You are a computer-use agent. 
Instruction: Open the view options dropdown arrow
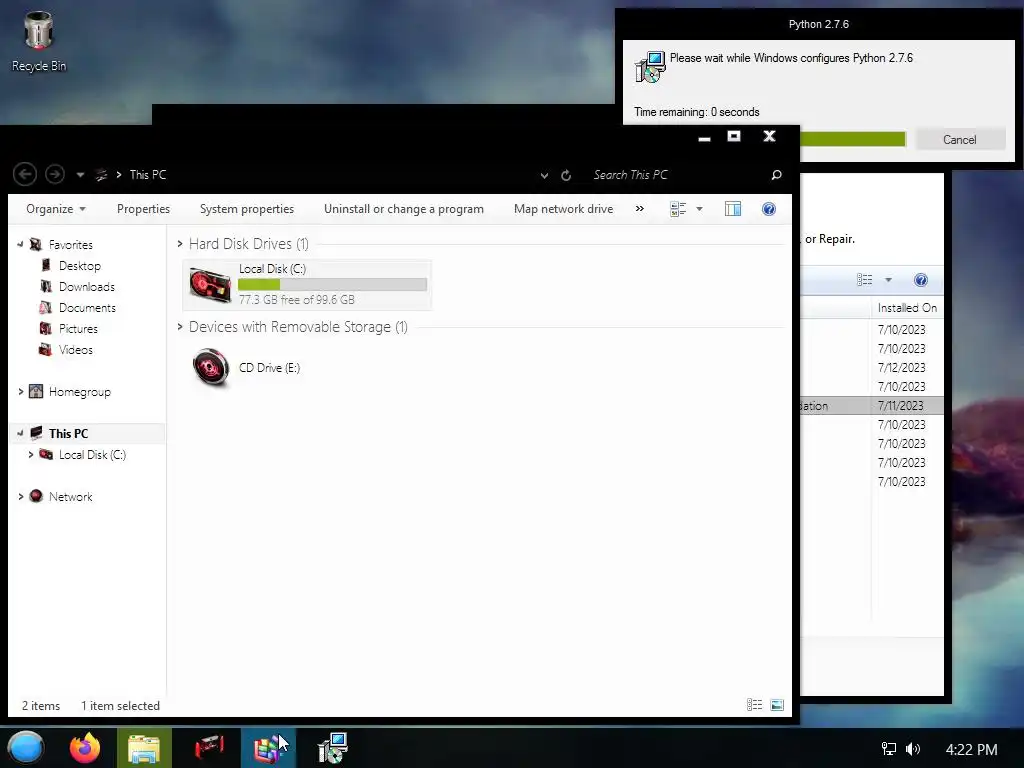[x=699, y=209]
